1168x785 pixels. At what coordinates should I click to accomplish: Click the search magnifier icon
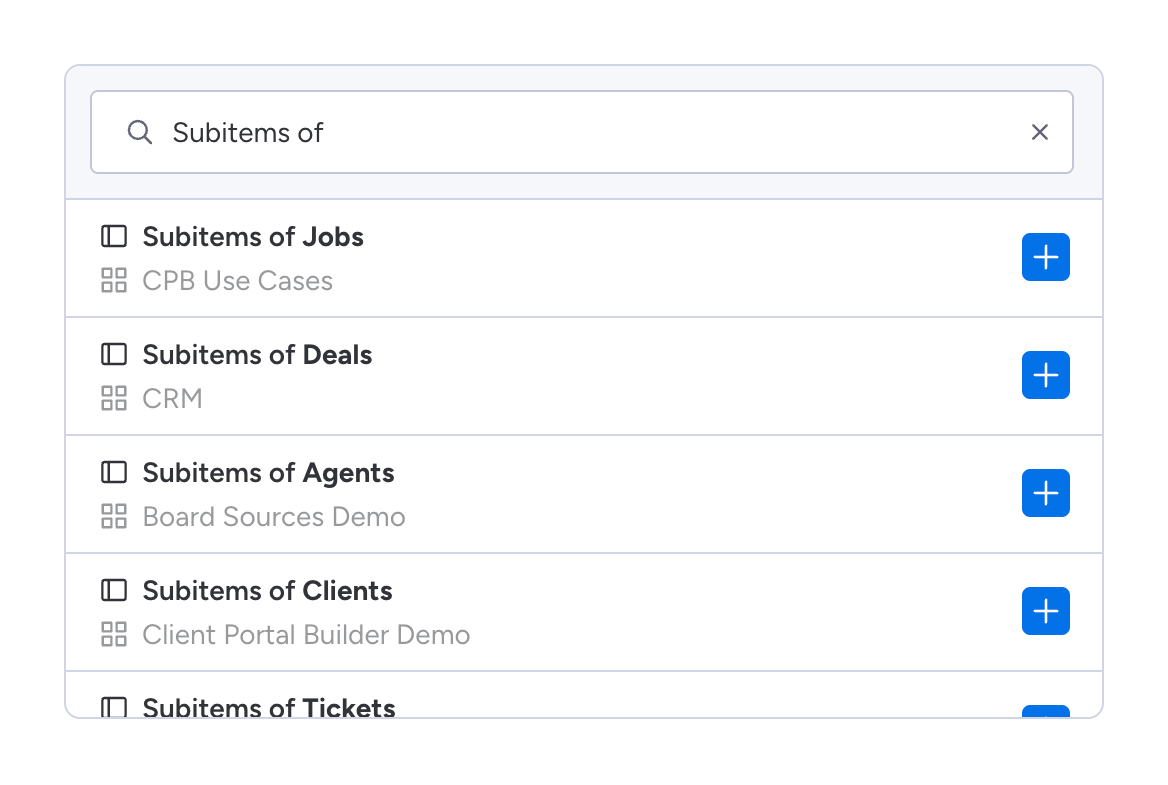pyautogui.click(x=140, y=132)
